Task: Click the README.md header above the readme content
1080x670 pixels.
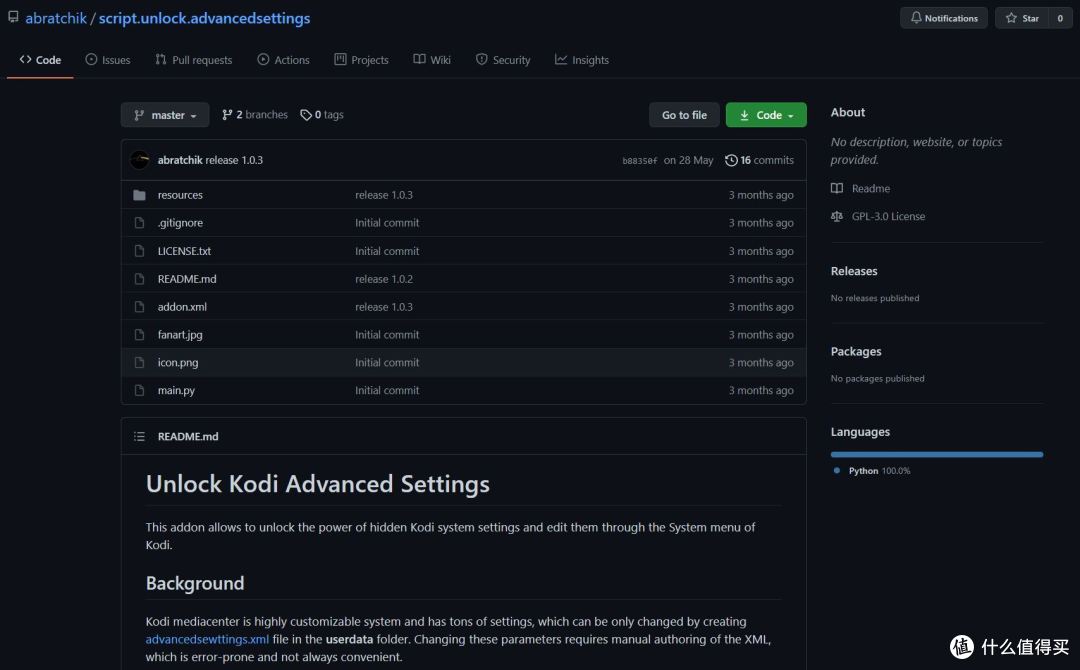Action: click(x=187, y=436)
